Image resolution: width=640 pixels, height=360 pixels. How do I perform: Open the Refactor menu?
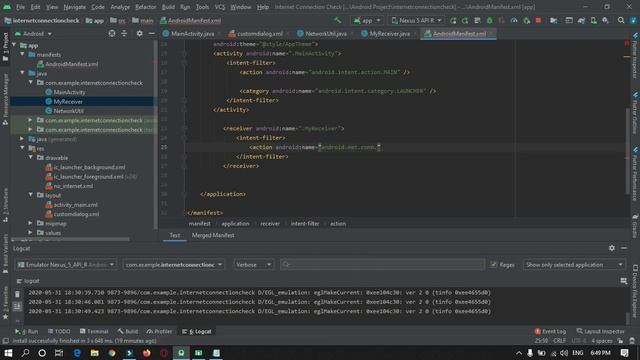146,7
